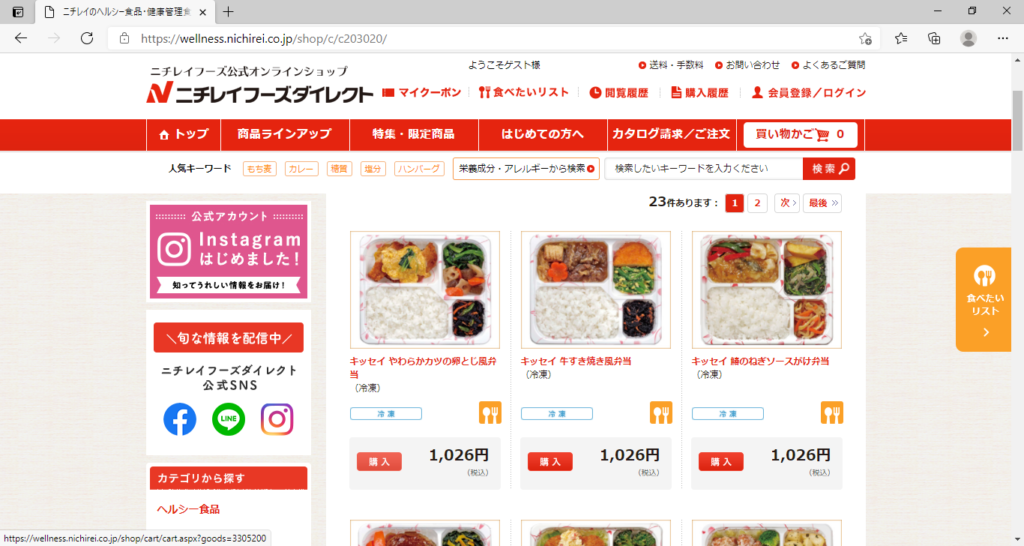1024x546 pixels.
Task: View site info via lock icon
Action: tap(124, 39)
